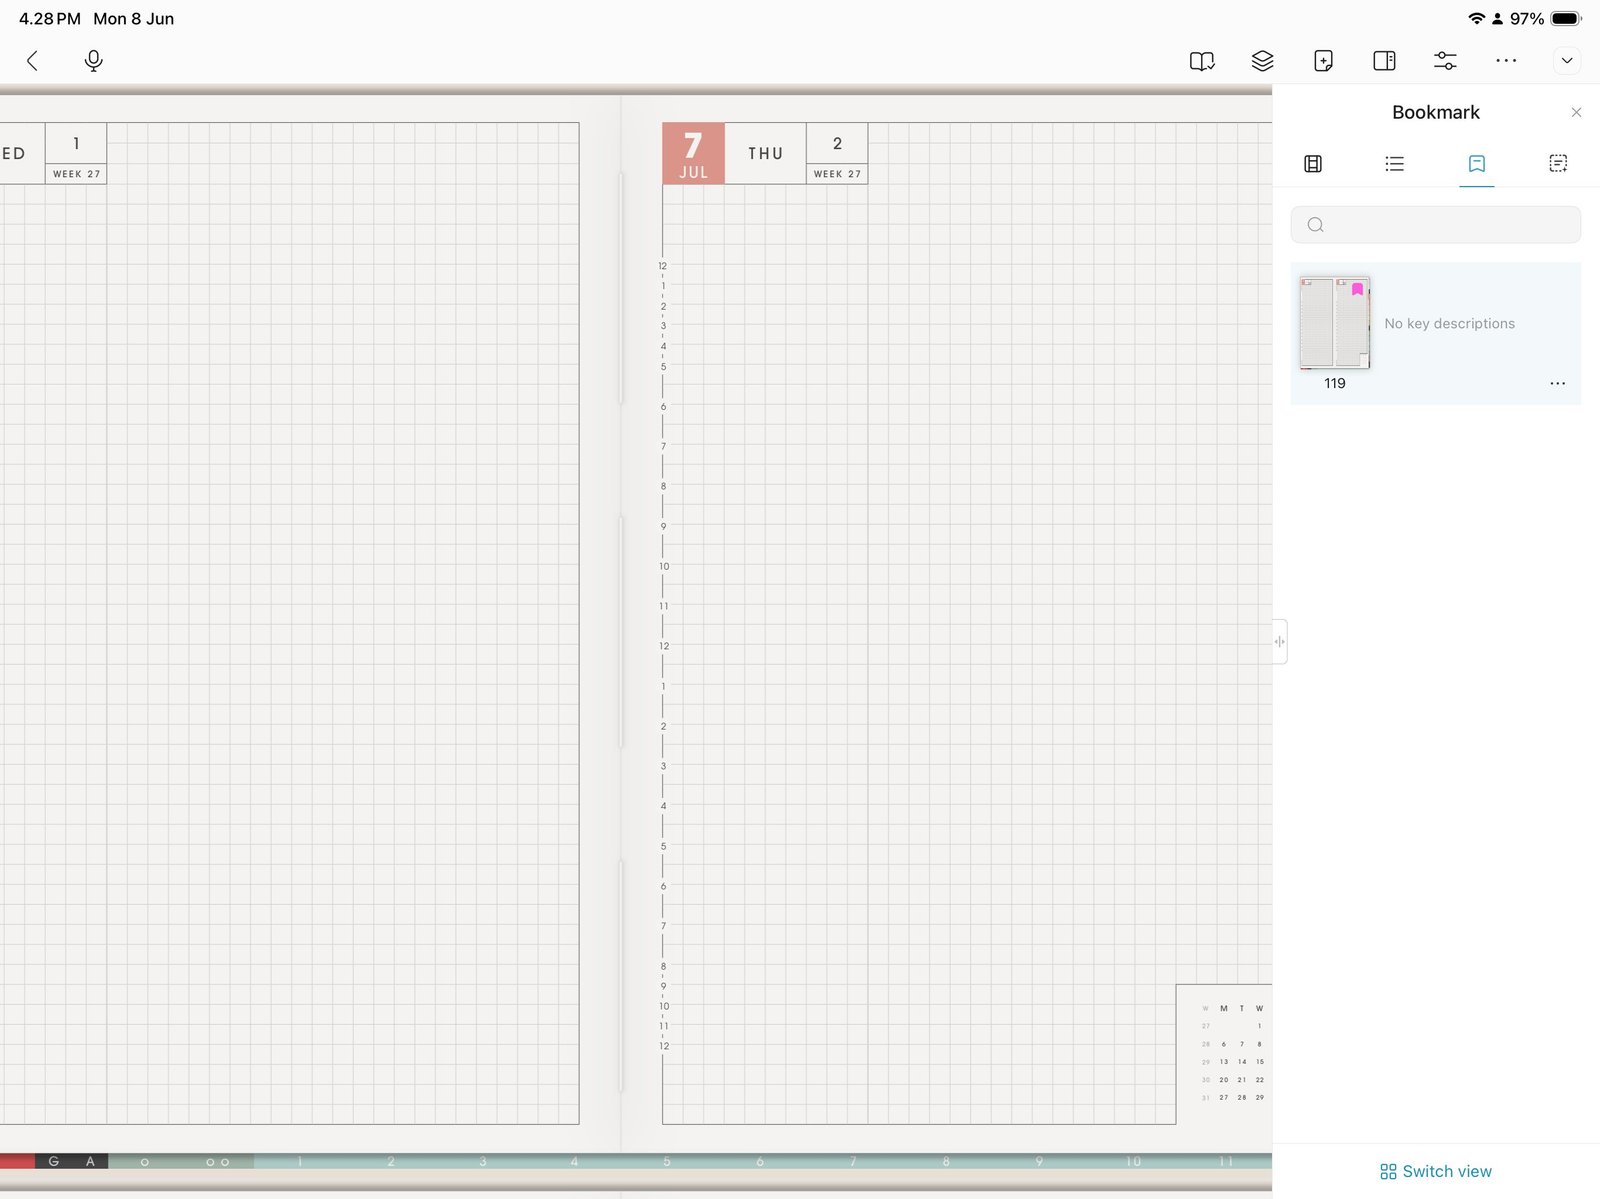Go to month tab 9 in bottom strip
Image resolution: width=1600 pixels, height=1199 pixels.
click(x=1039, y=1161)
